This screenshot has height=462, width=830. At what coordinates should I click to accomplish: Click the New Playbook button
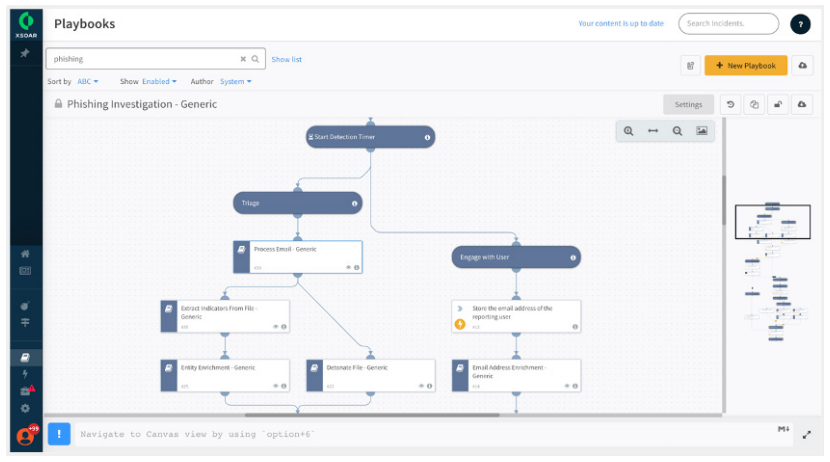click(x=745, y=66)
